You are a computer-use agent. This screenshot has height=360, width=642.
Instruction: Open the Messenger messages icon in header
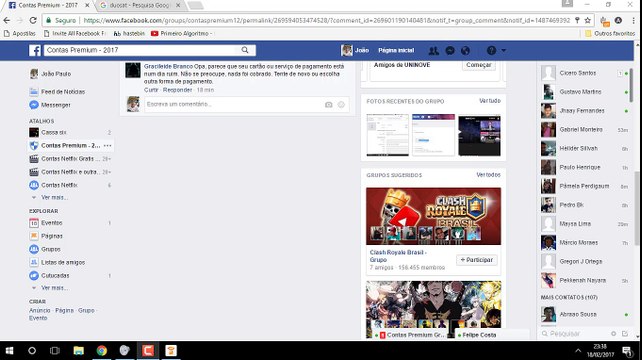point(450,50)
